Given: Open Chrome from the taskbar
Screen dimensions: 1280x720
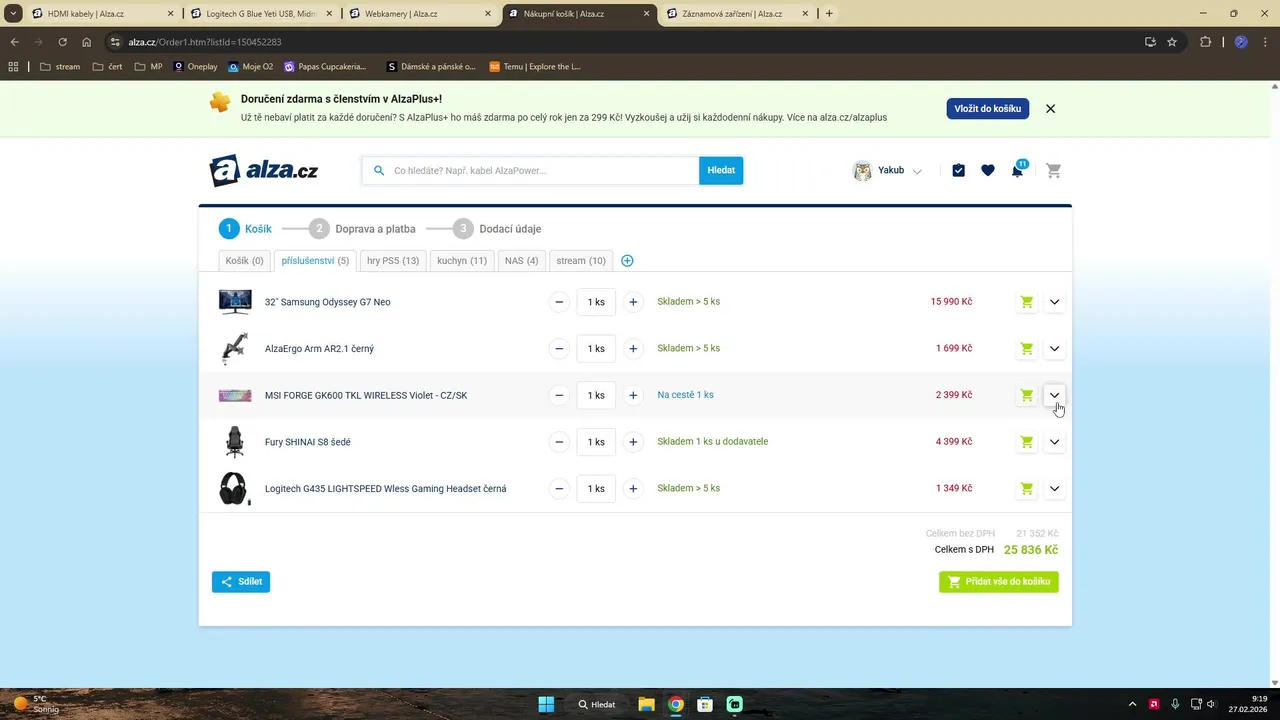Looking at the screenshot, I should tap(676, 704).
